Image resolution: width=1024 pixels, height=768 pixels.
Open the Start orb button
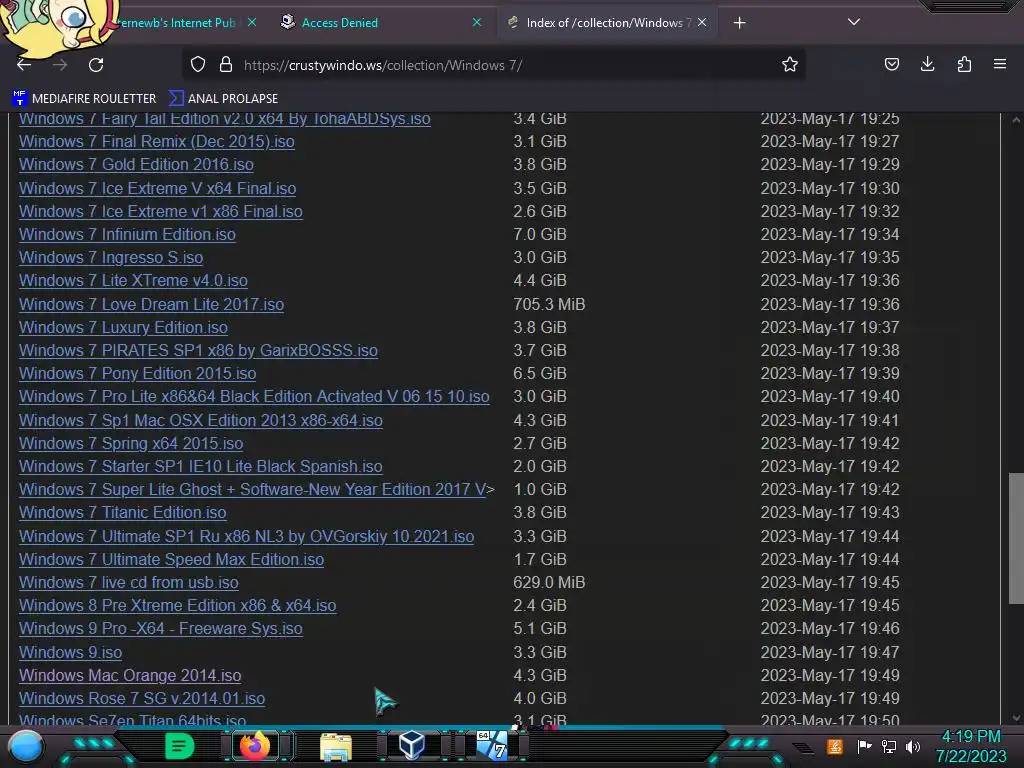26,747
